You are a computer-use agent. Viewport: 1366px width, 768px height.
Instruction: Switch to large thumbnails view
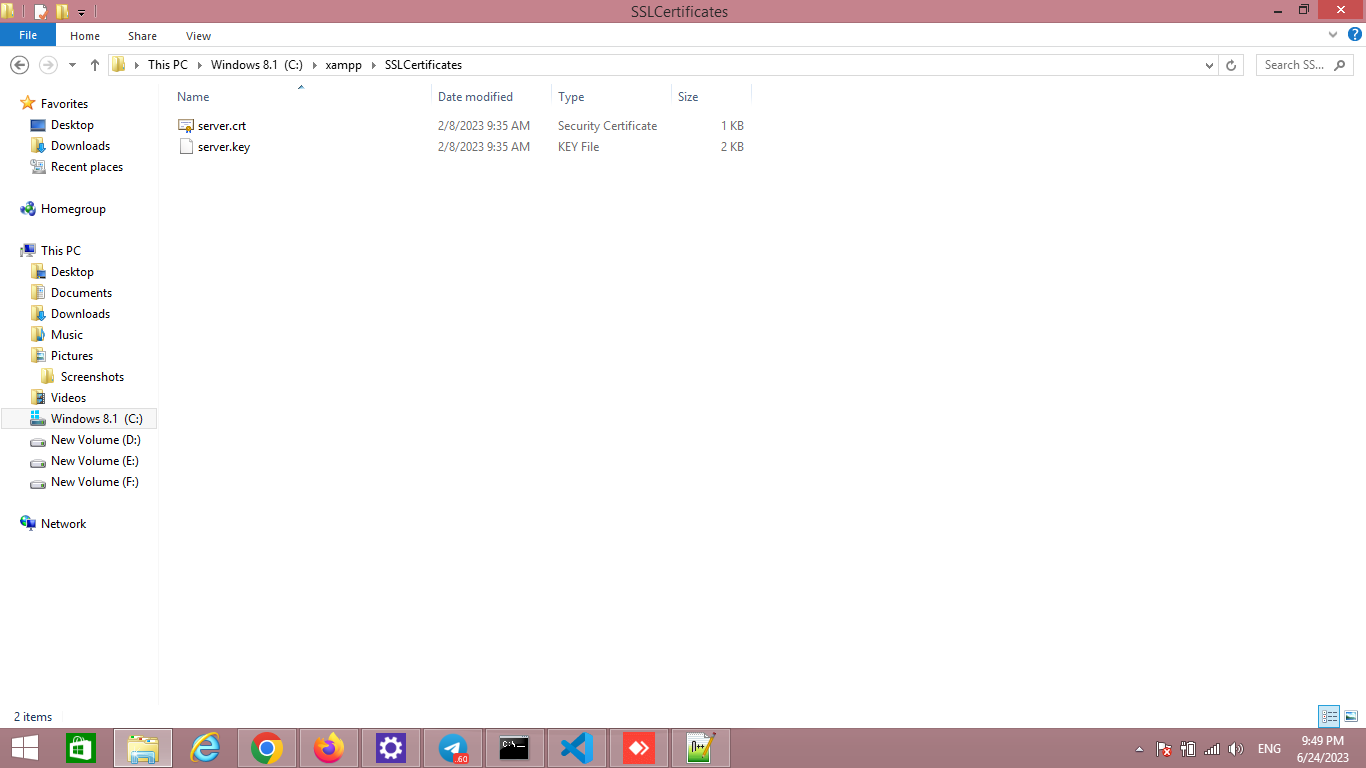tap(1350, 716)
